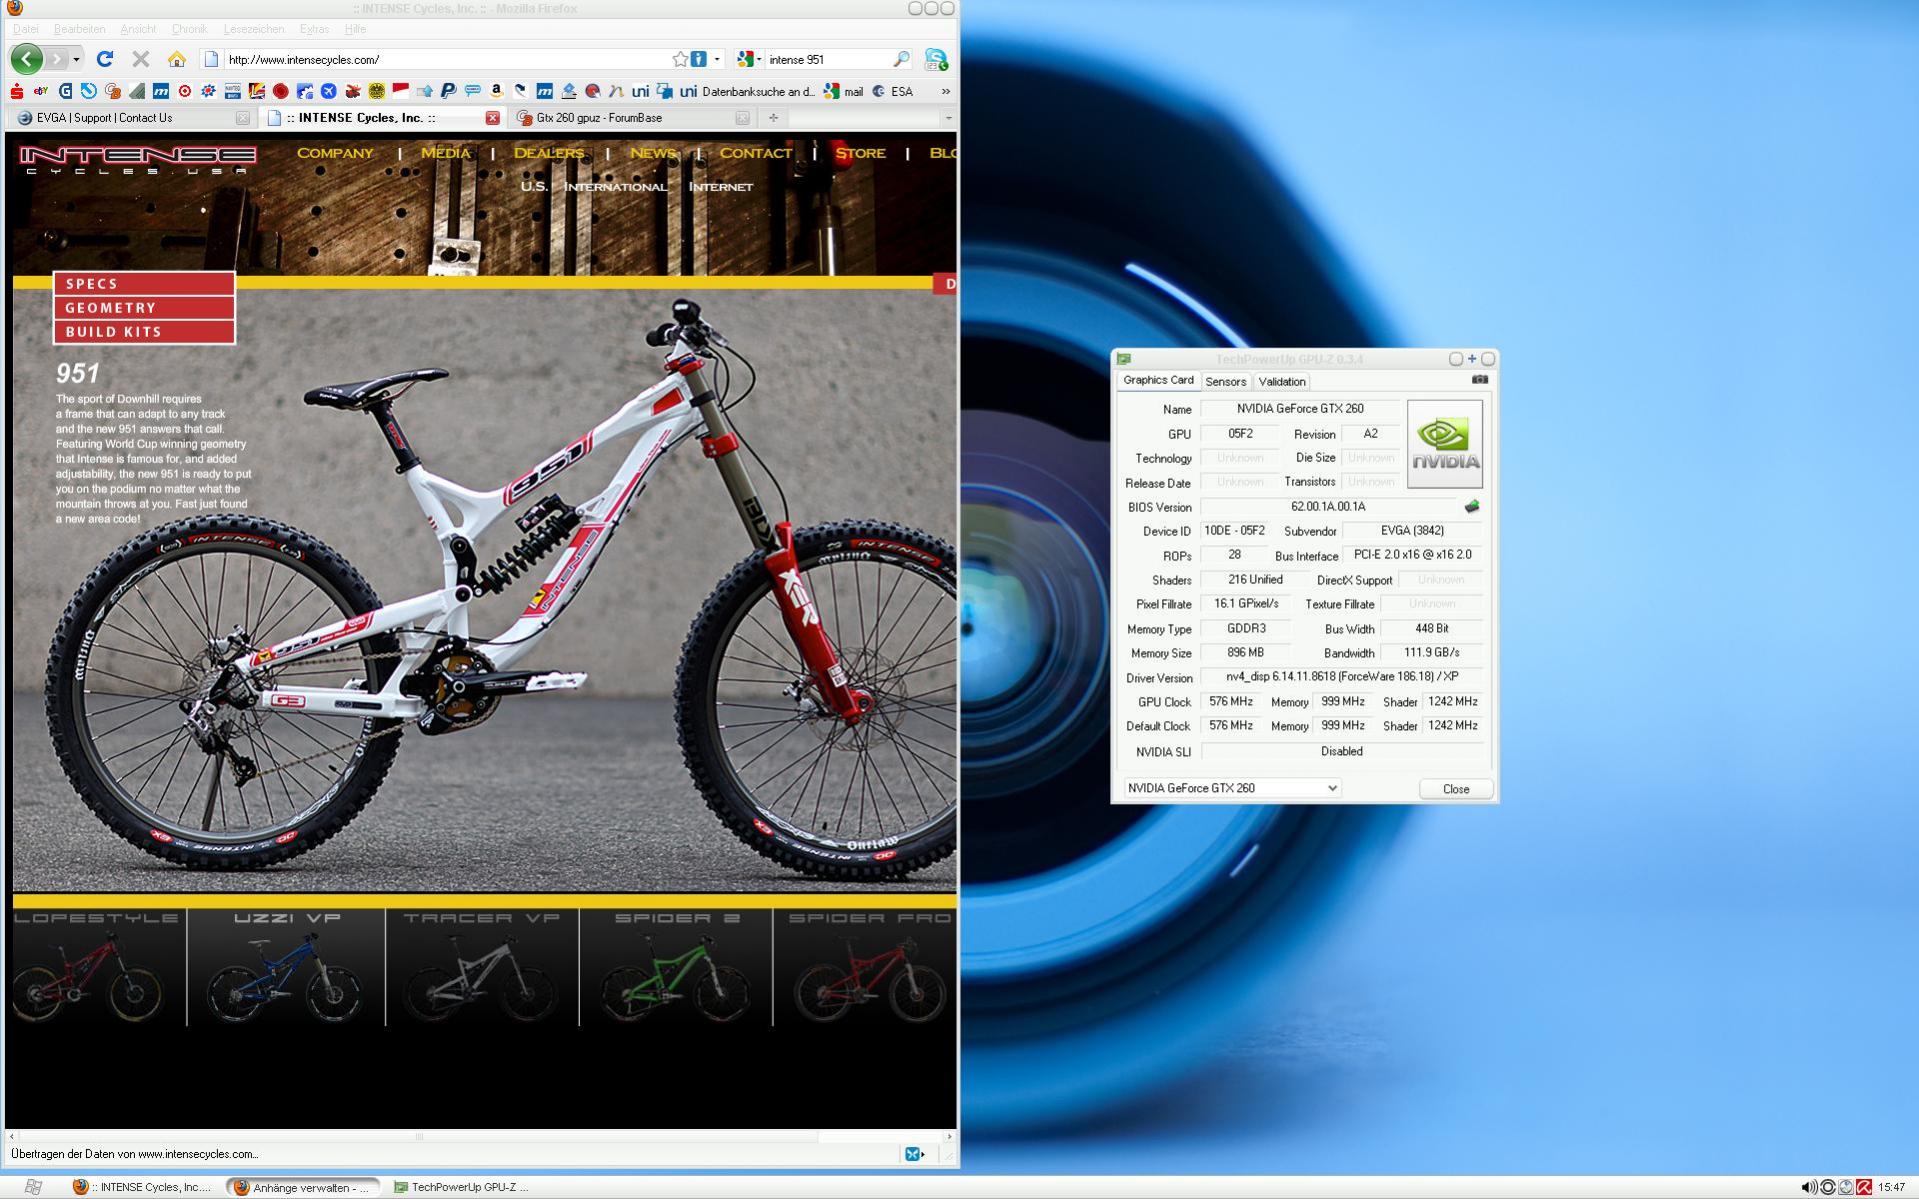The width and height of the screenshot is (1919, 1199).
Task: Open the ESA bookmark
Action: (893, 91)
